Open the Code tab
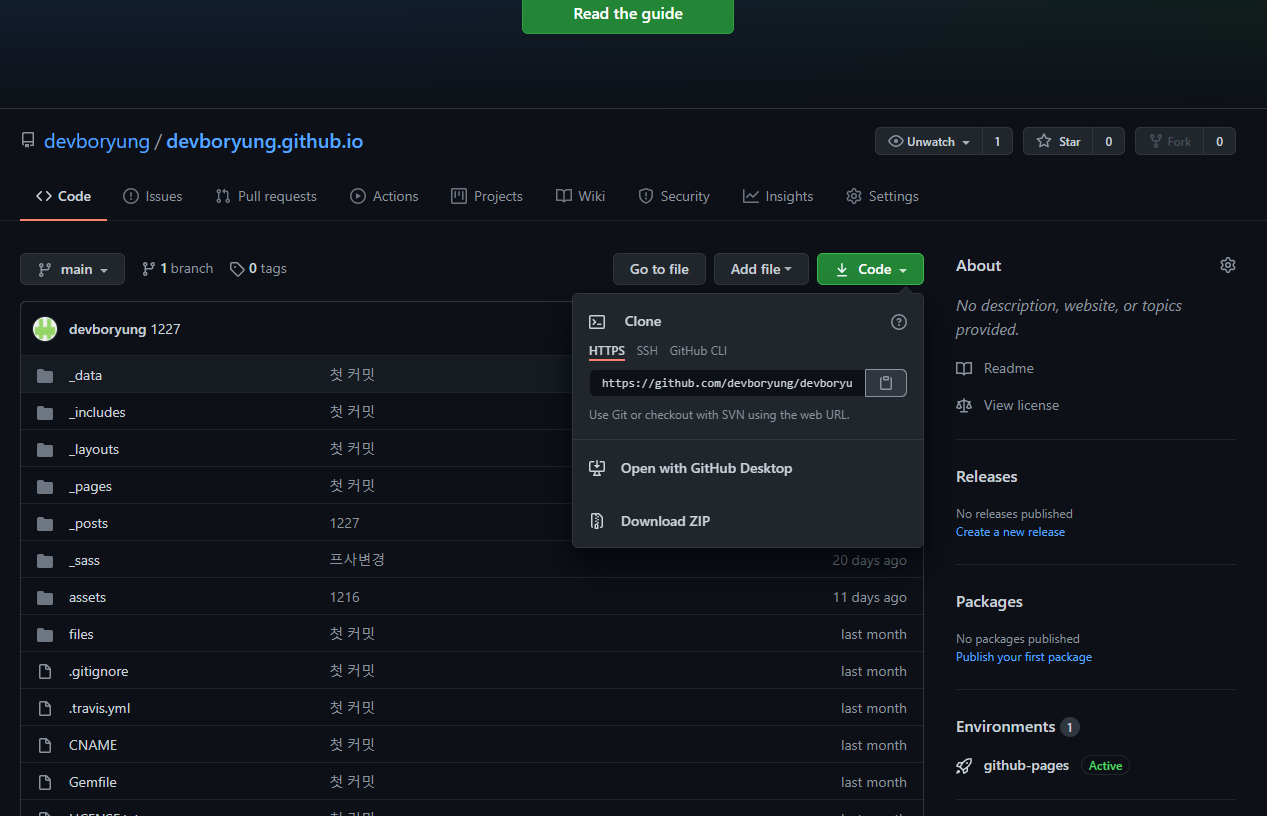The width and height of the screenshot is (1267, 816). [63, 196]
